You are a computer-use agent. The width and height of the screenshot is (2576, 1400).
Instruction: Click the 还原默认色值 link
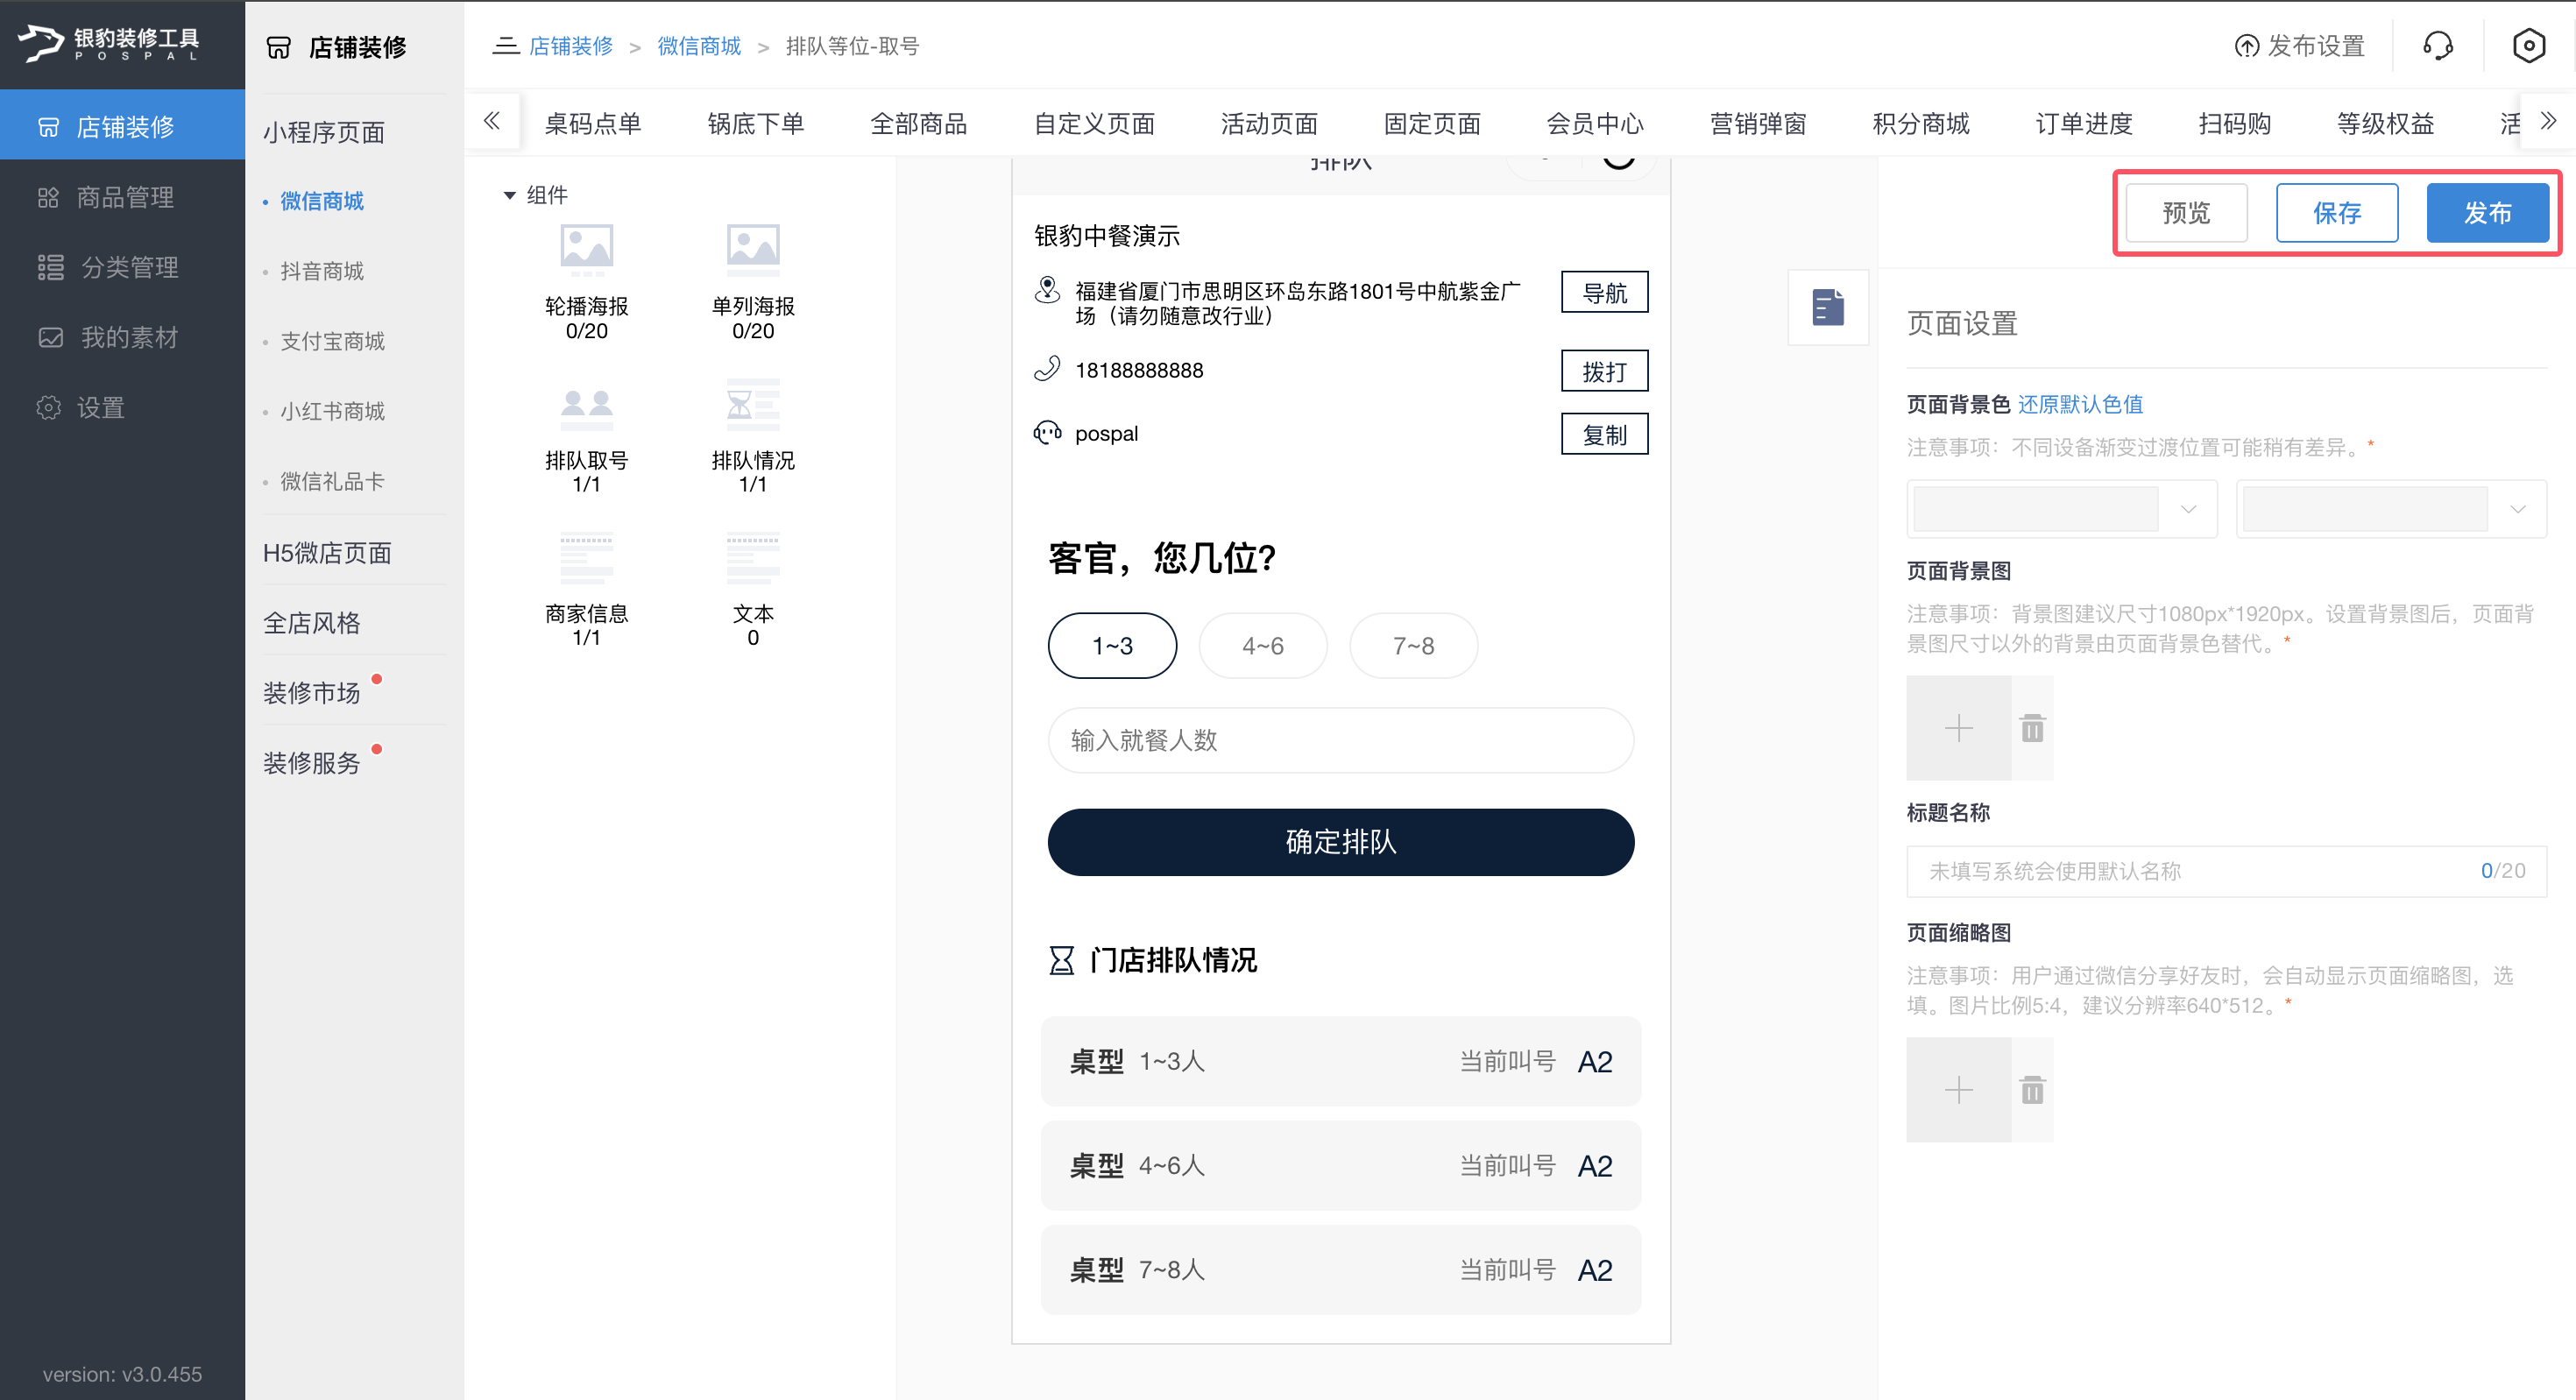[2080, 404]
